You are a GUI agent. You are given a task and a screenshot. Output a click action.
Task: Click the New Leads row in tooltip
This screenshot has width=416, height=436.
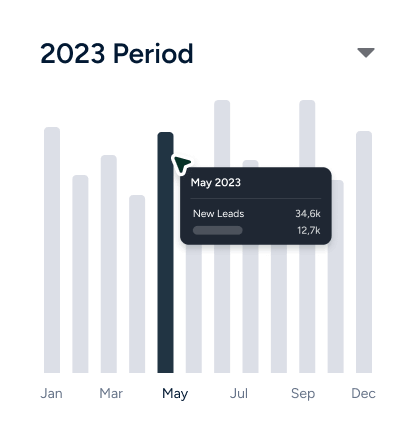click(x=257, y=213)
